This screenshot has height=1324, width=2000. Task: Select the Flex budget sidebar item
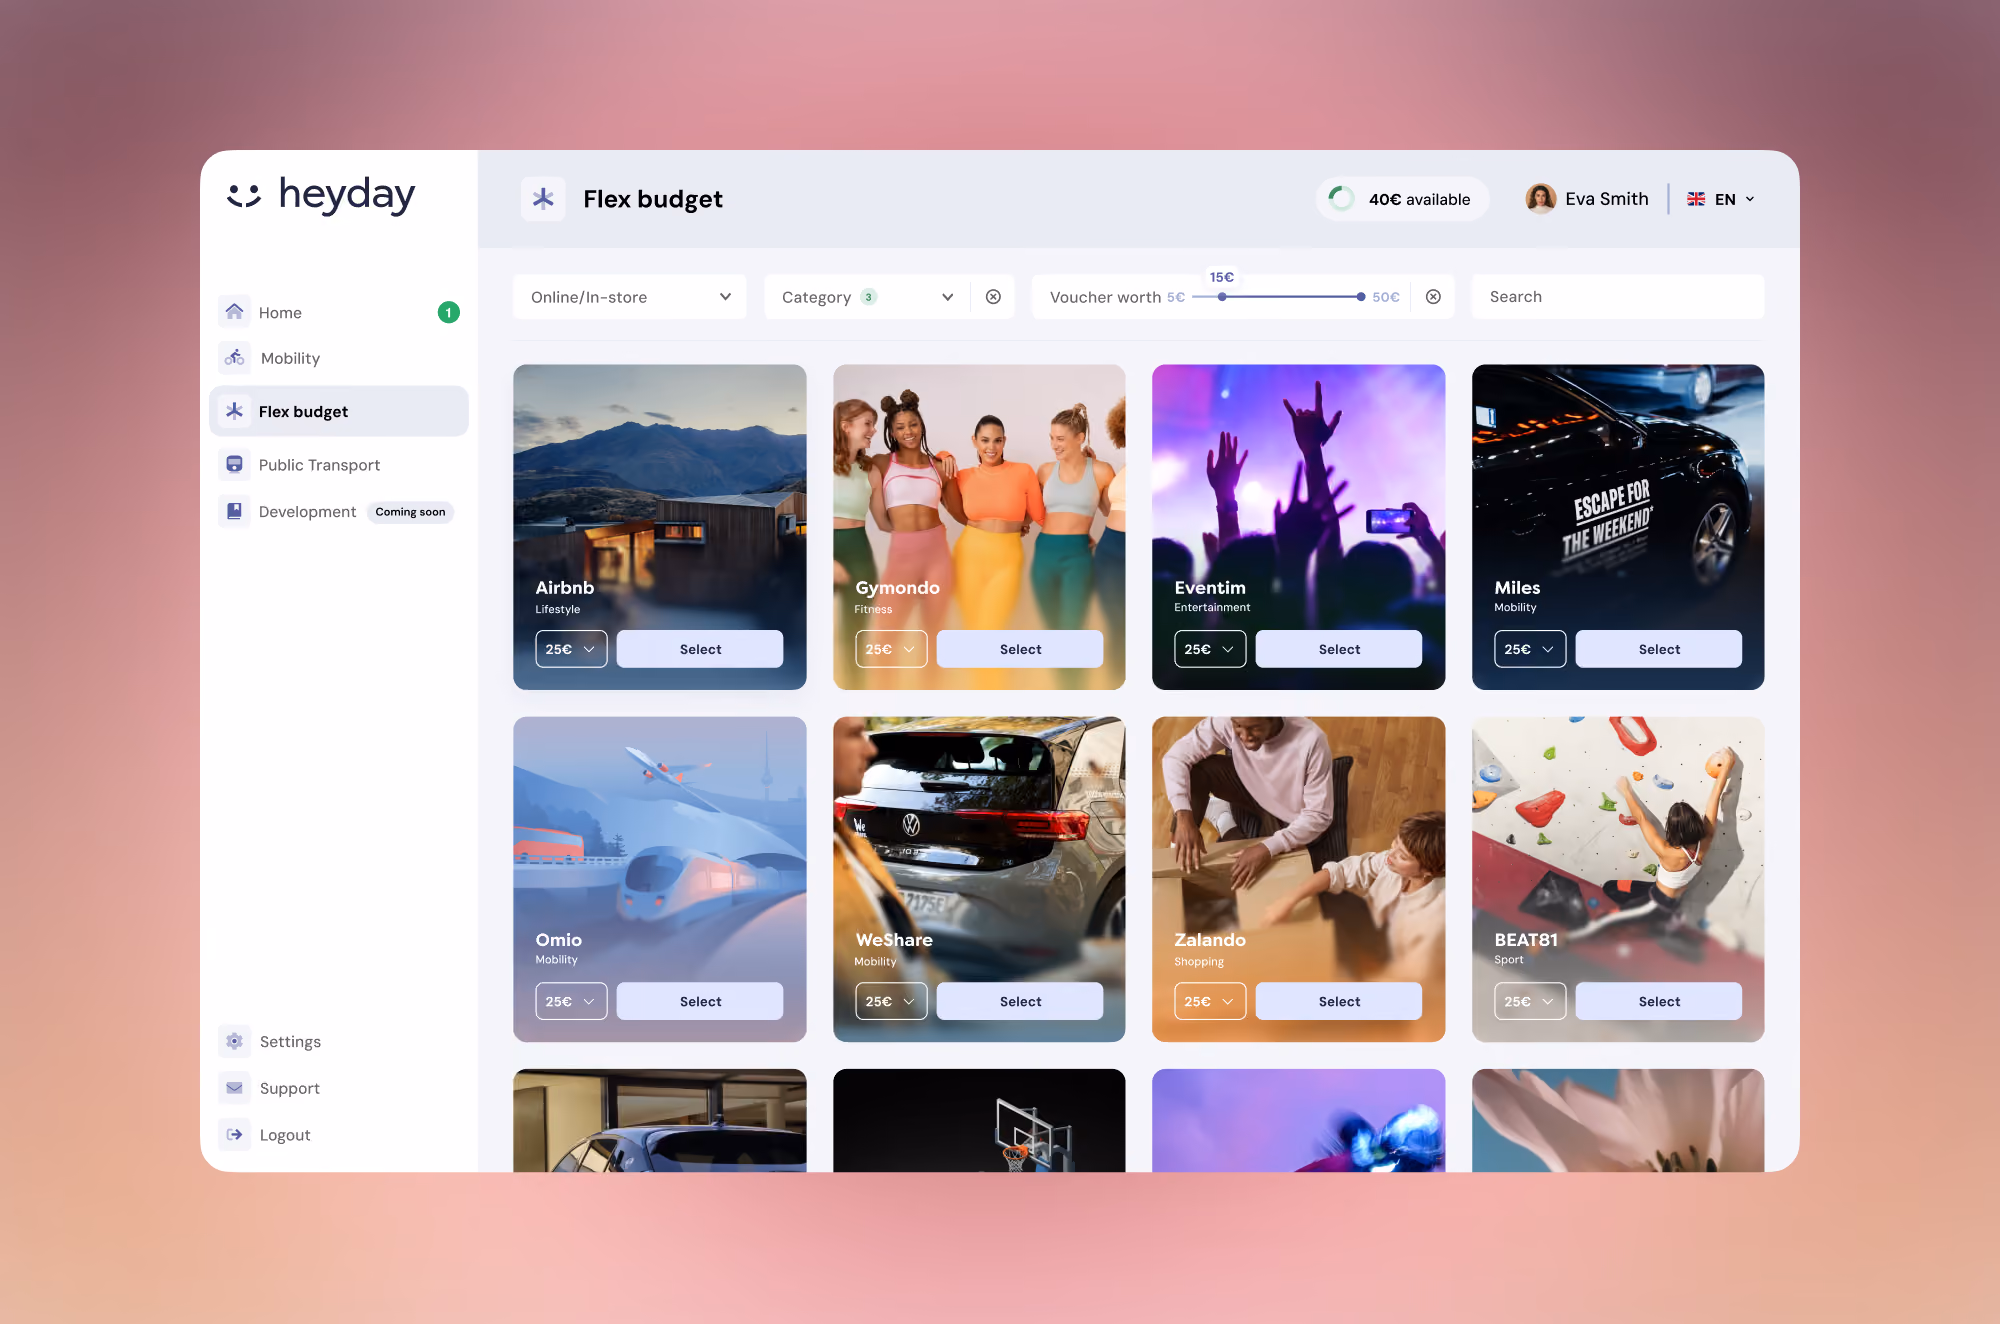339,411
